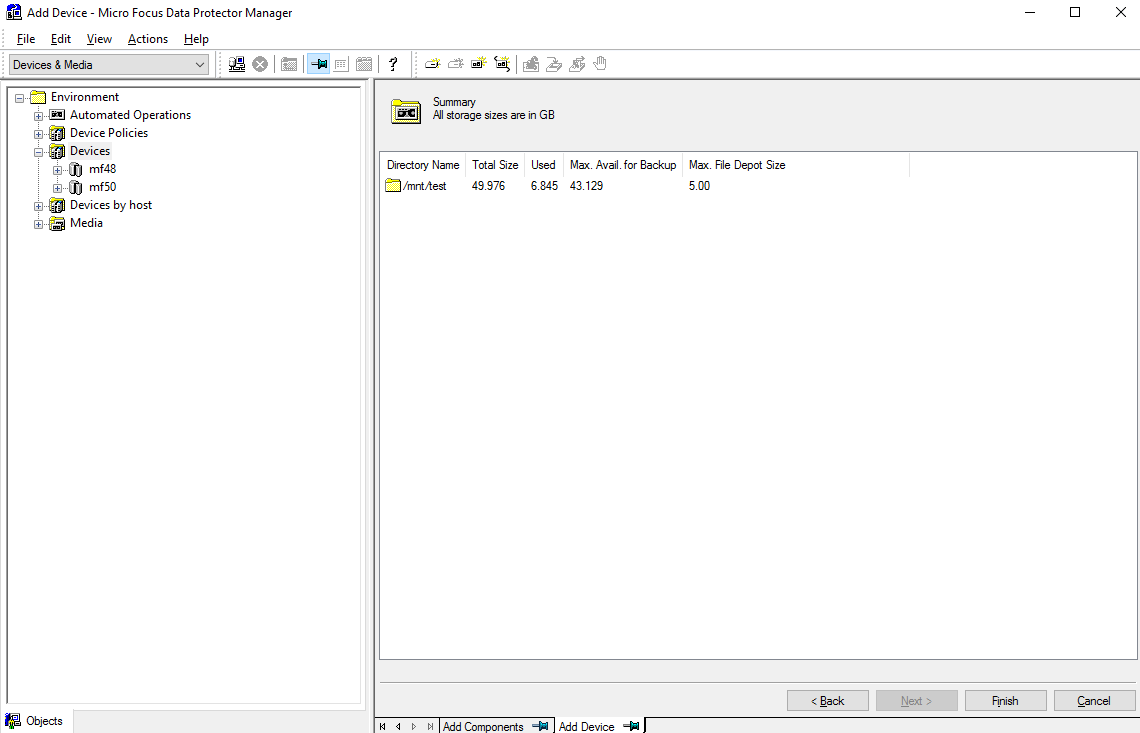
Task: Select Devices by host in the tree
Action: [111, 205]
